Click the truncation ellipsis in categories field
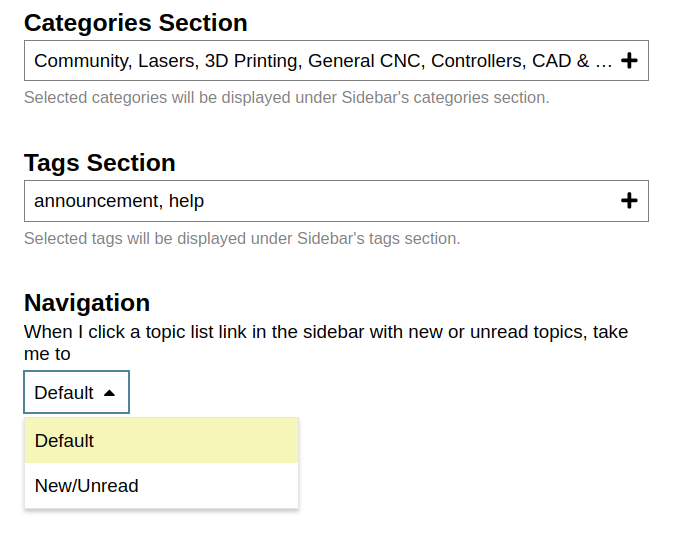 coord(604,62)
